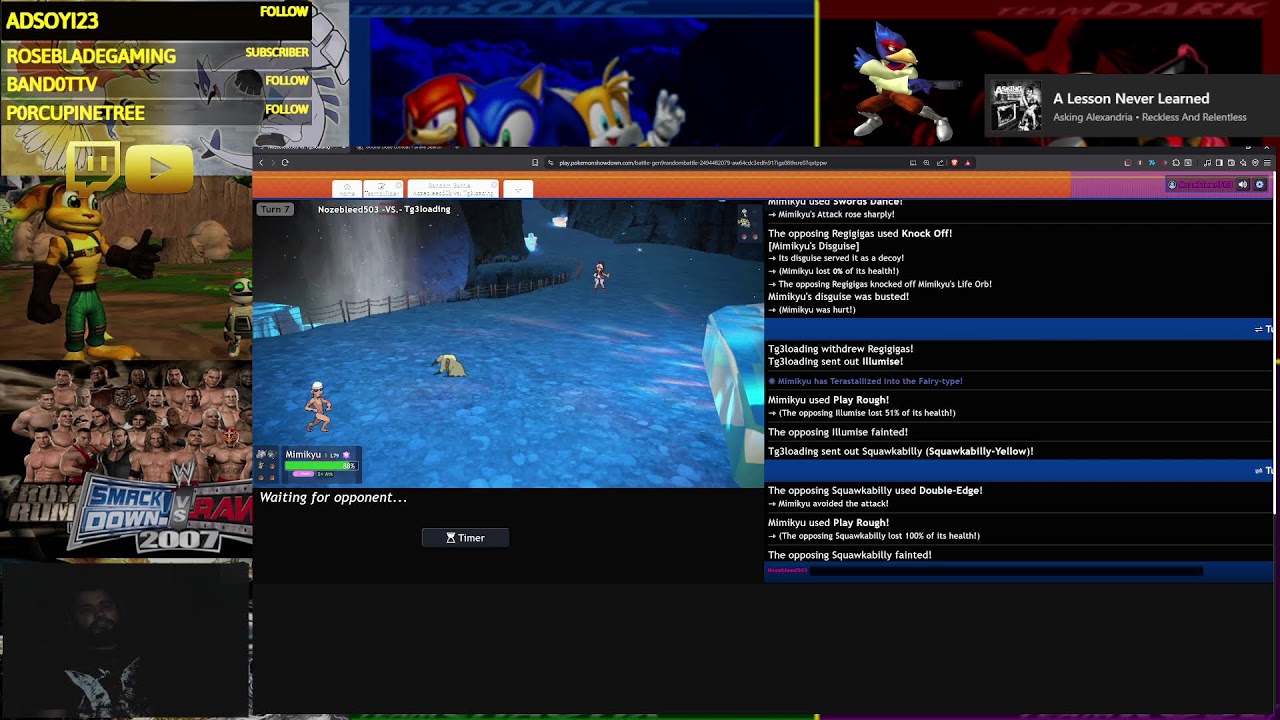Click the ROSEBLADEGAMING subscriber name
1280x720 pixels.
(x=91, y=56)
